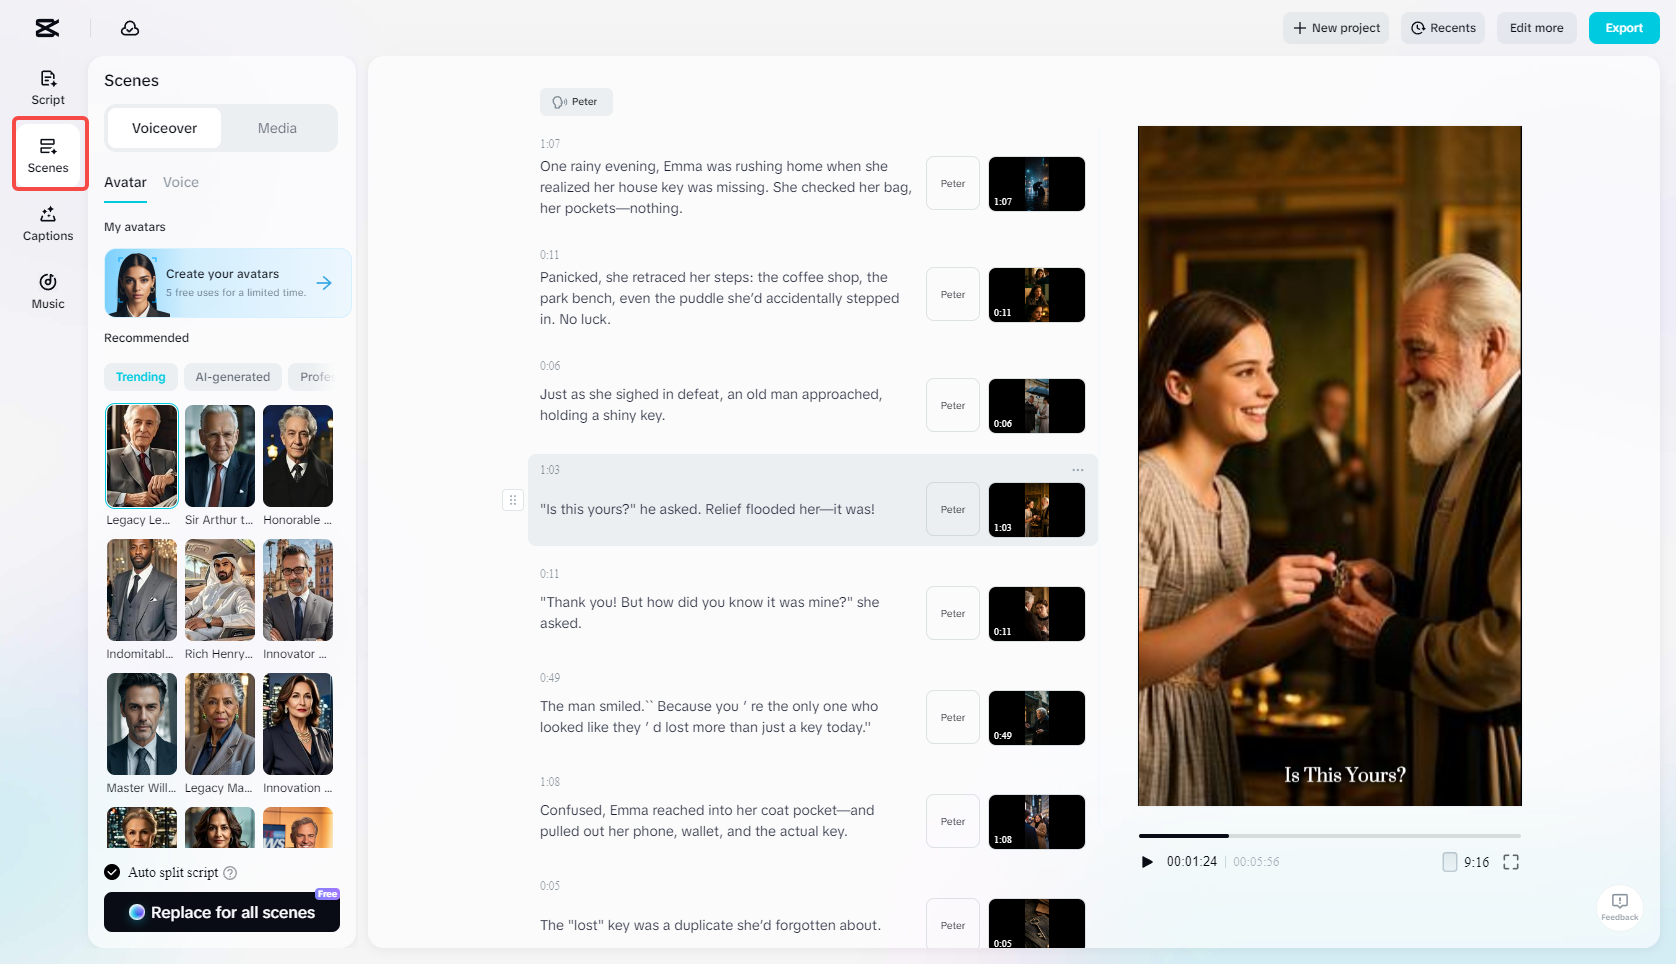Screen dimensions: 1676x964
Task: Select the Rich Henry avatar thumbnail
Action: click(219, 590)
